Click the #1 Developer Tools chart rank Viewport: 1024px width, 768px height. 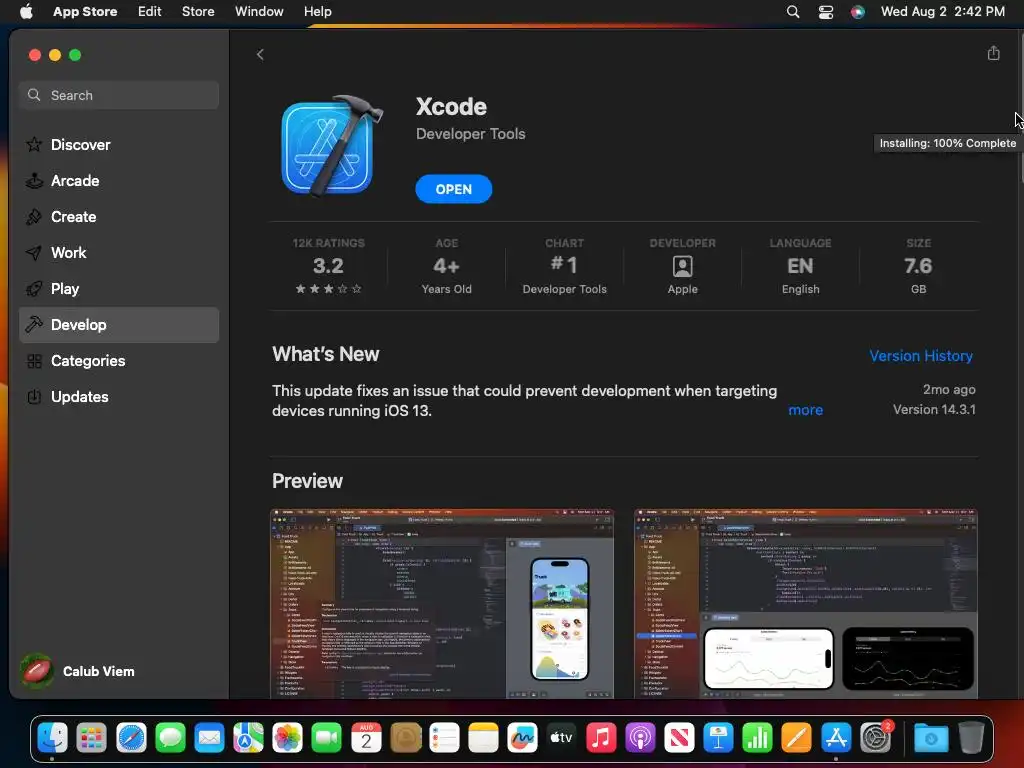(564, 266)
